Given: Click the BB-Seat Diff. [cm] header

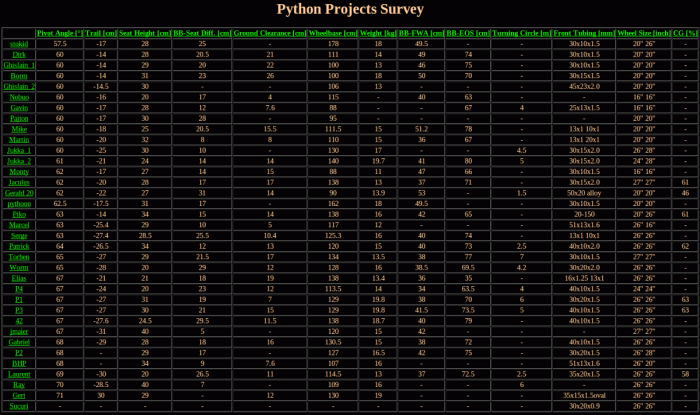Looking at the screenshot, I should [202, 33].
